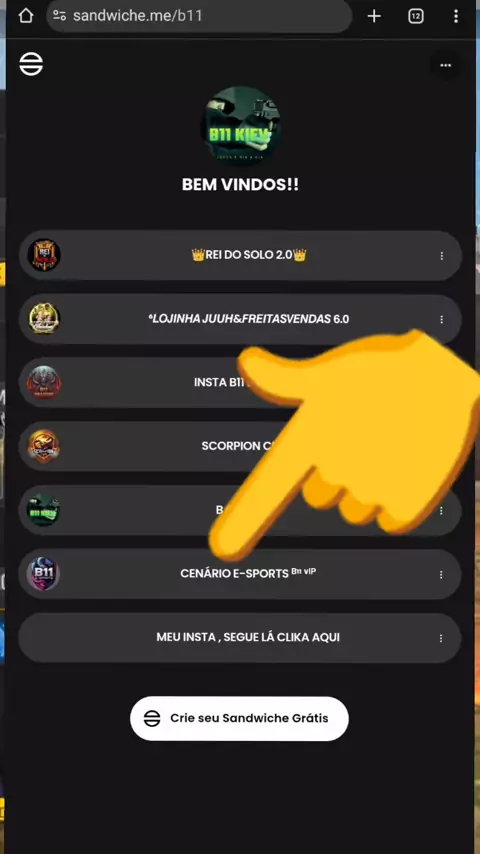Click the LOJINHA JUUH link thumbnail icon
Viewport: 480px width, 854px height.
pyautogui.click(x=44, y=319)
